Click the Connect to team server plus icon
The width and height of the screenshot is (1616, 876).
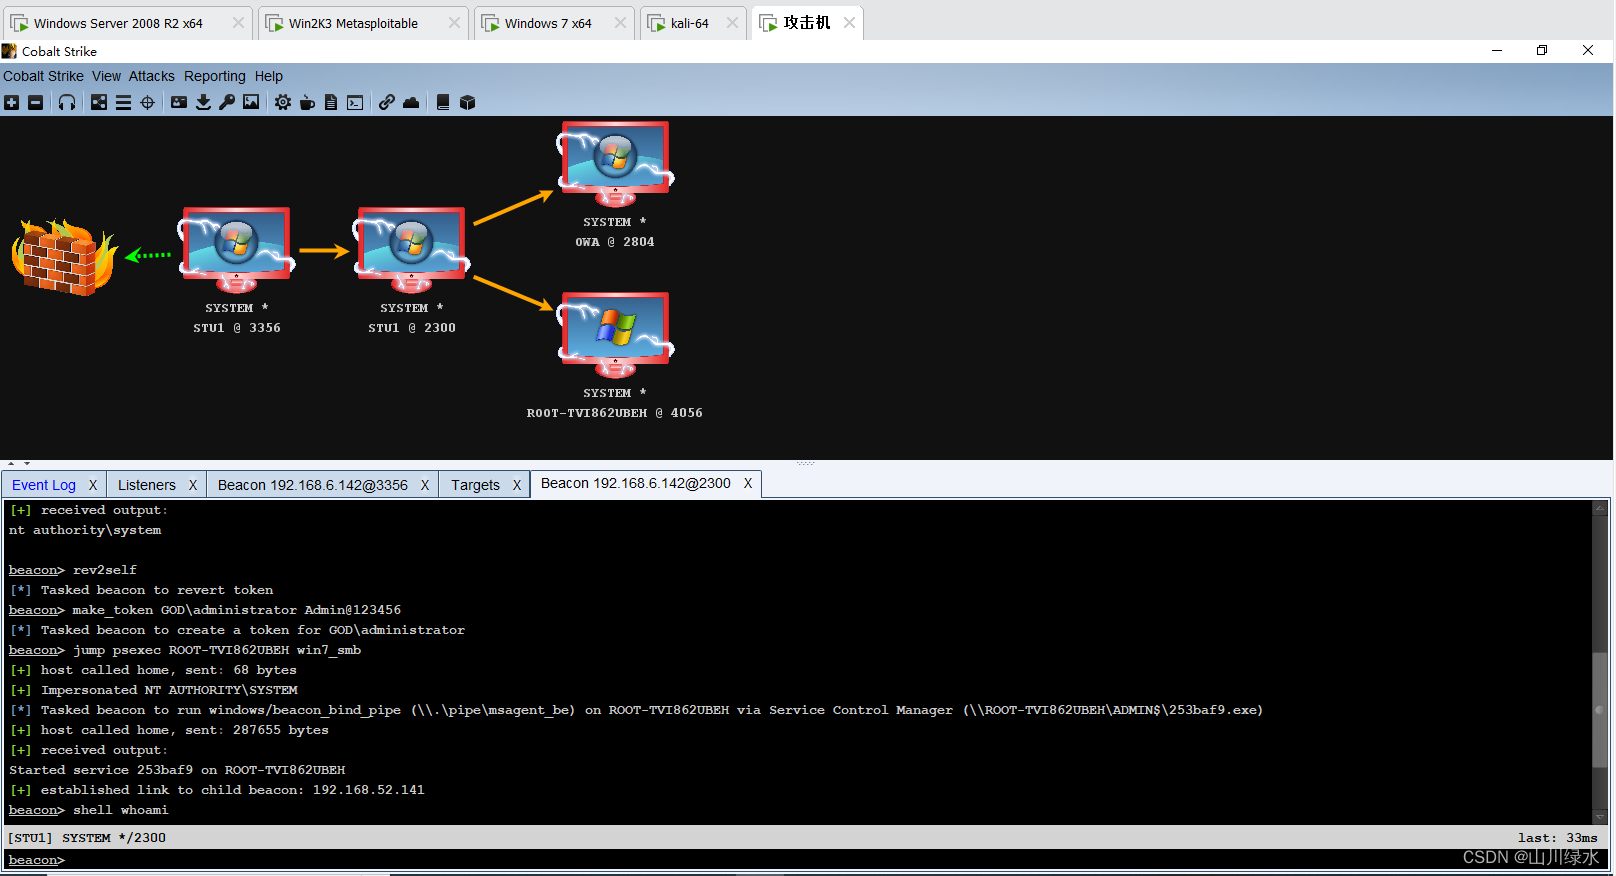12,102
